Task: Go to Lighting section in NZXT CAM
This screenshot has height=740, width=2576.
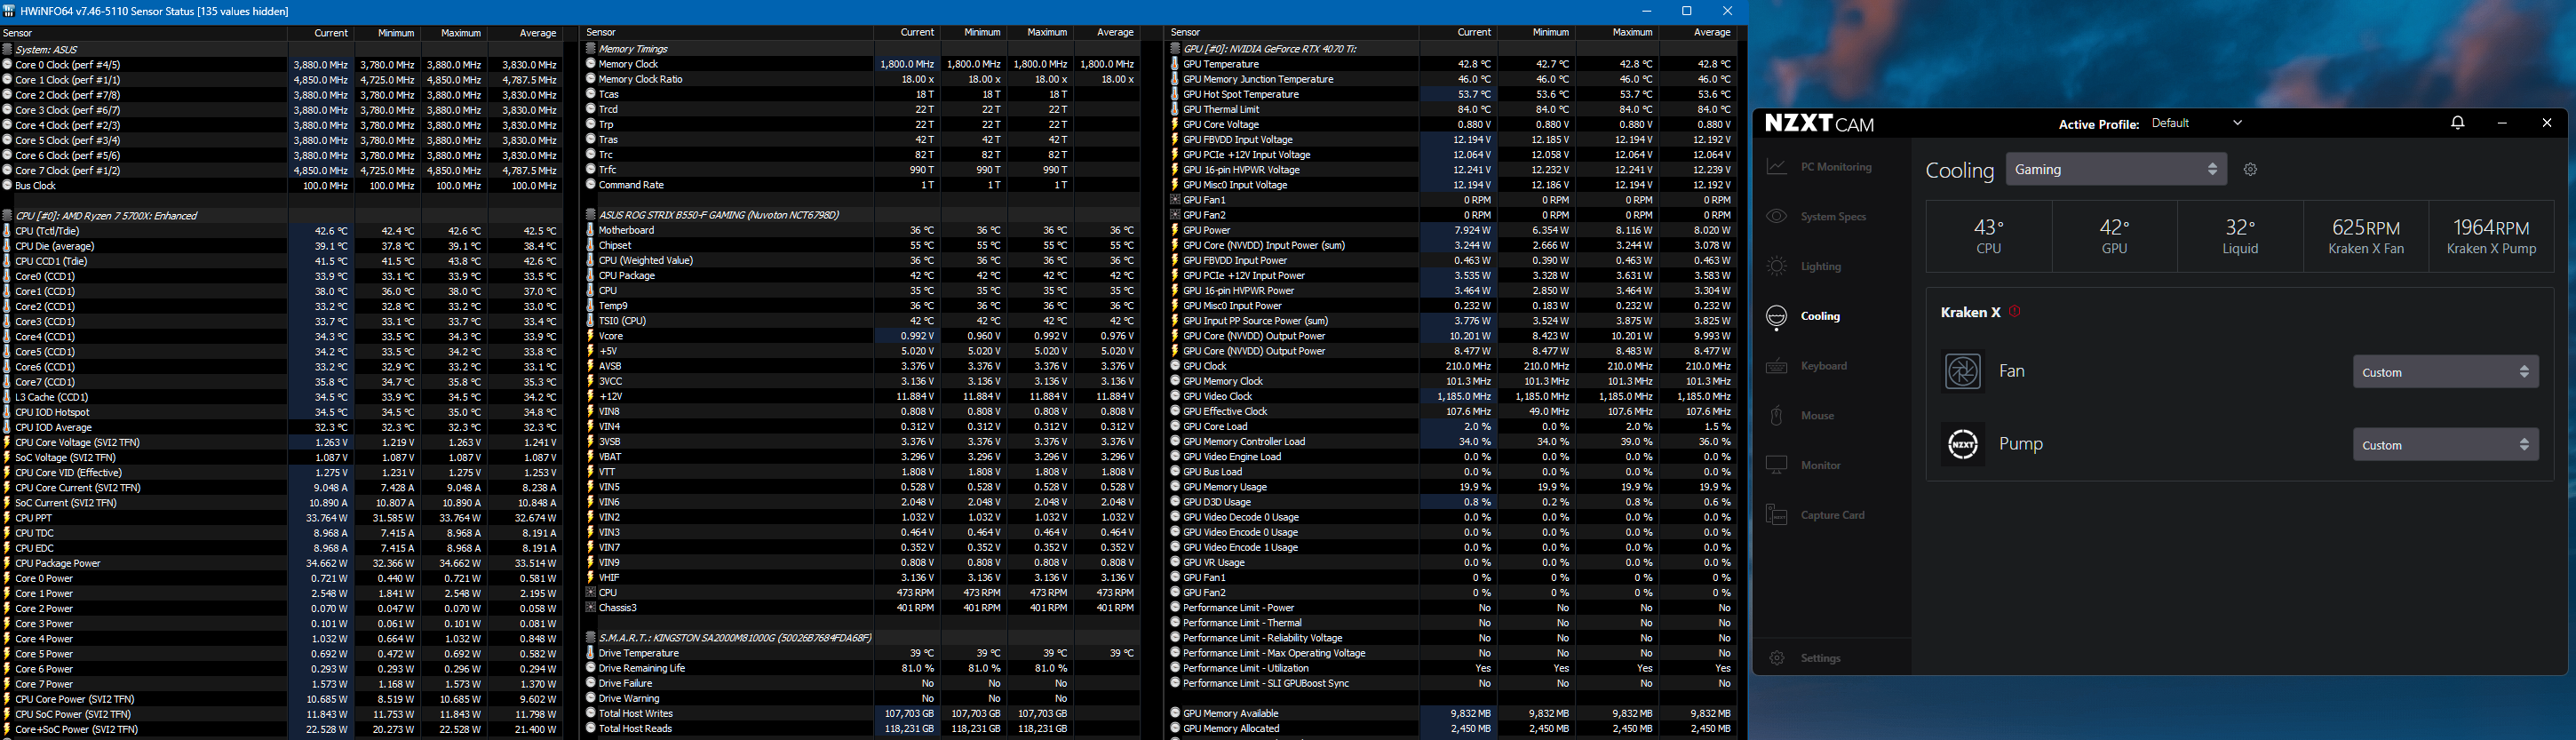Action: (x=1804, y=266)
